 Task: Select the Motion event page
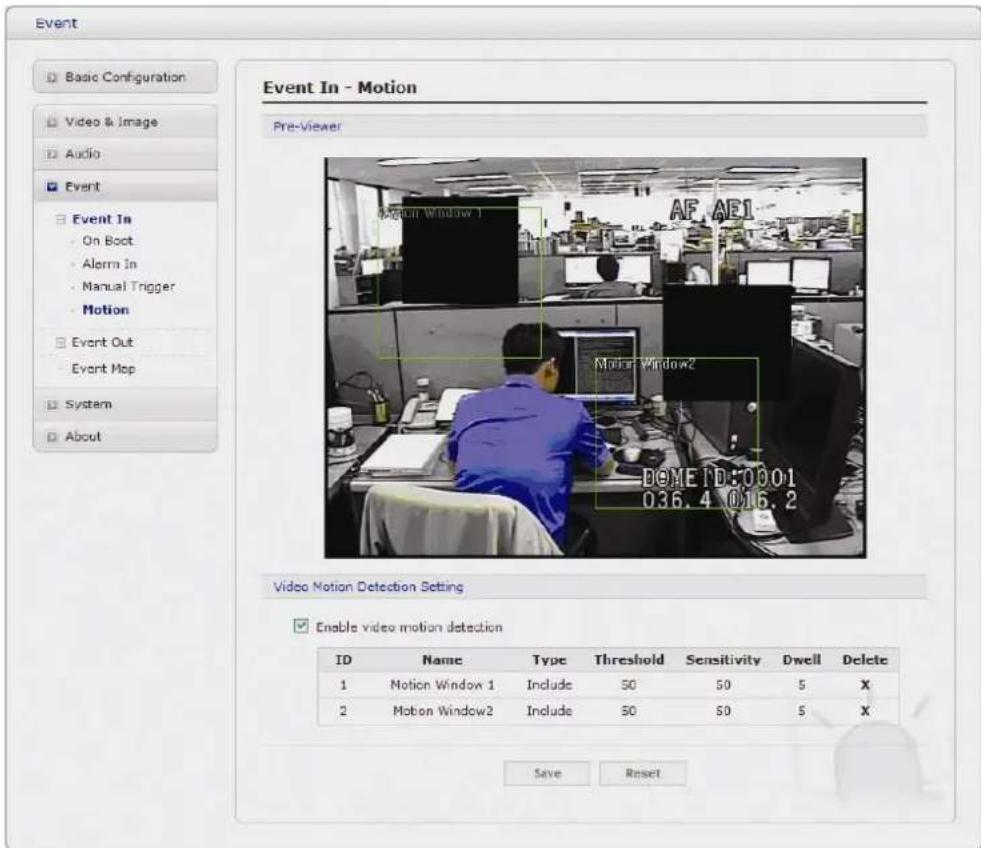106,310
